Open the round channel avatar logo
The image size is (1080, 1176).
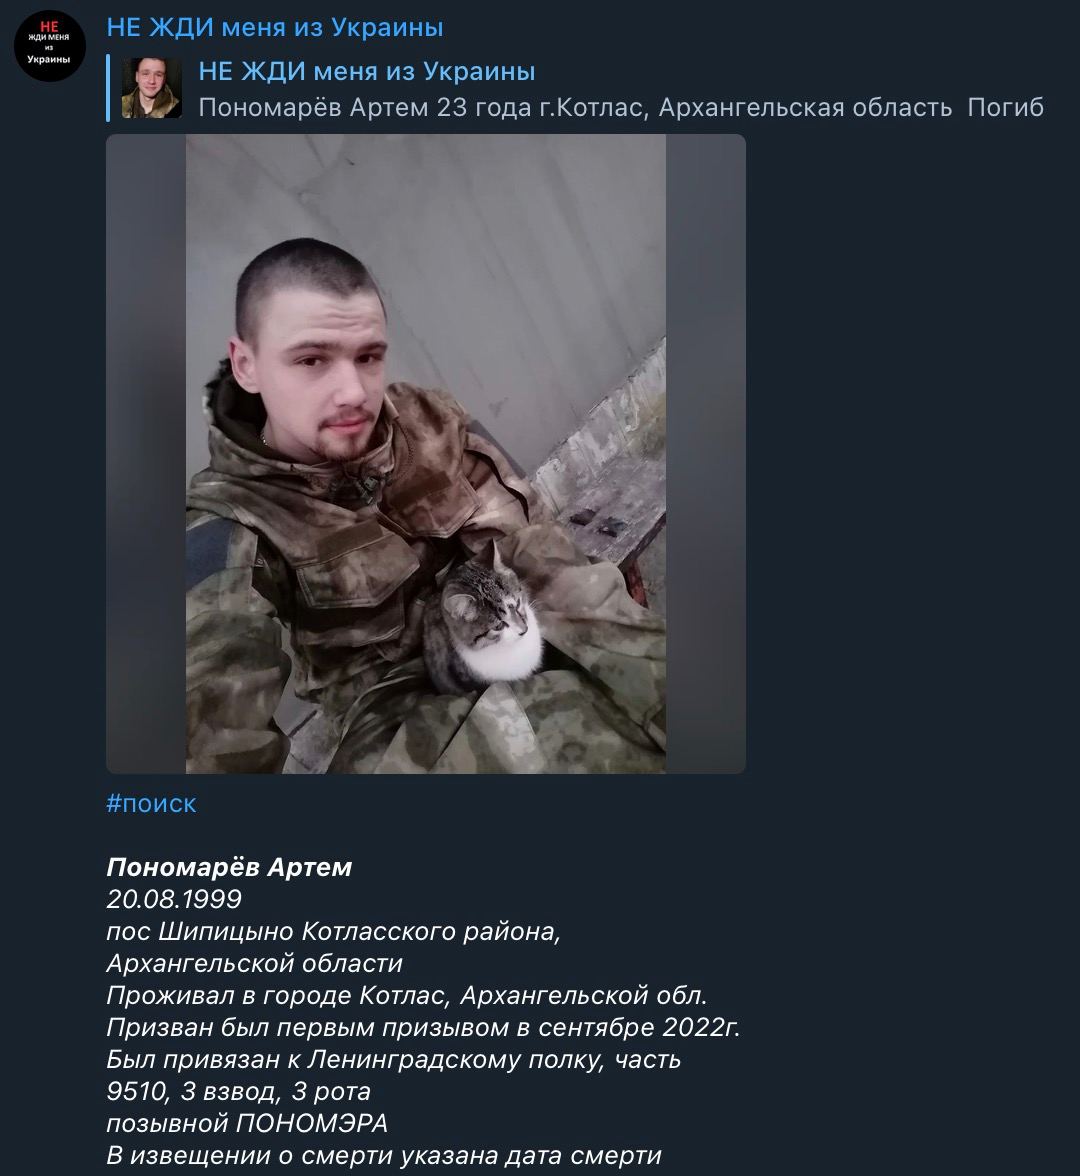(x=50, y=46)
